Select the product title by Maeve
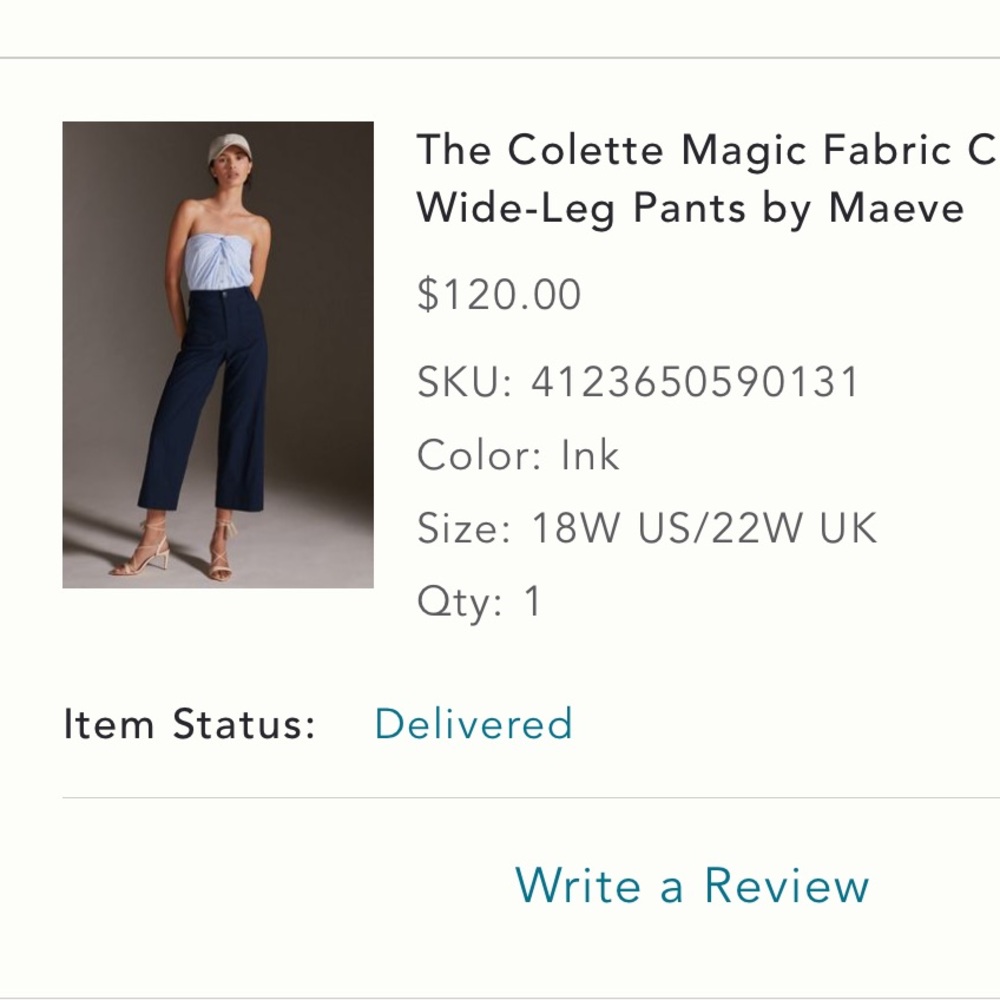1000x1000 pixels. tap(690, 180)
